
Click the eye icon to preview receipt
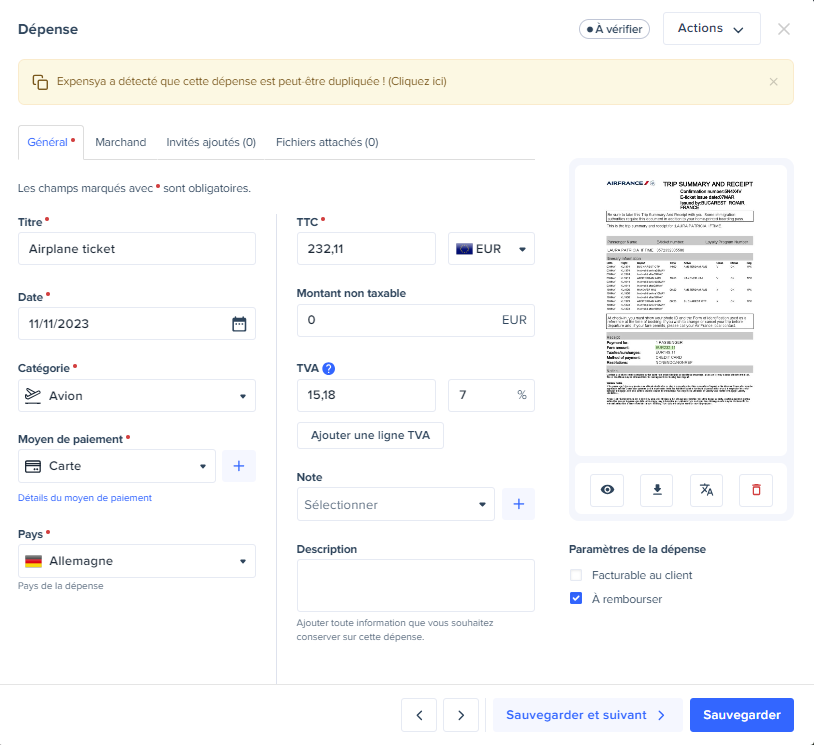[x=607, y=489]
